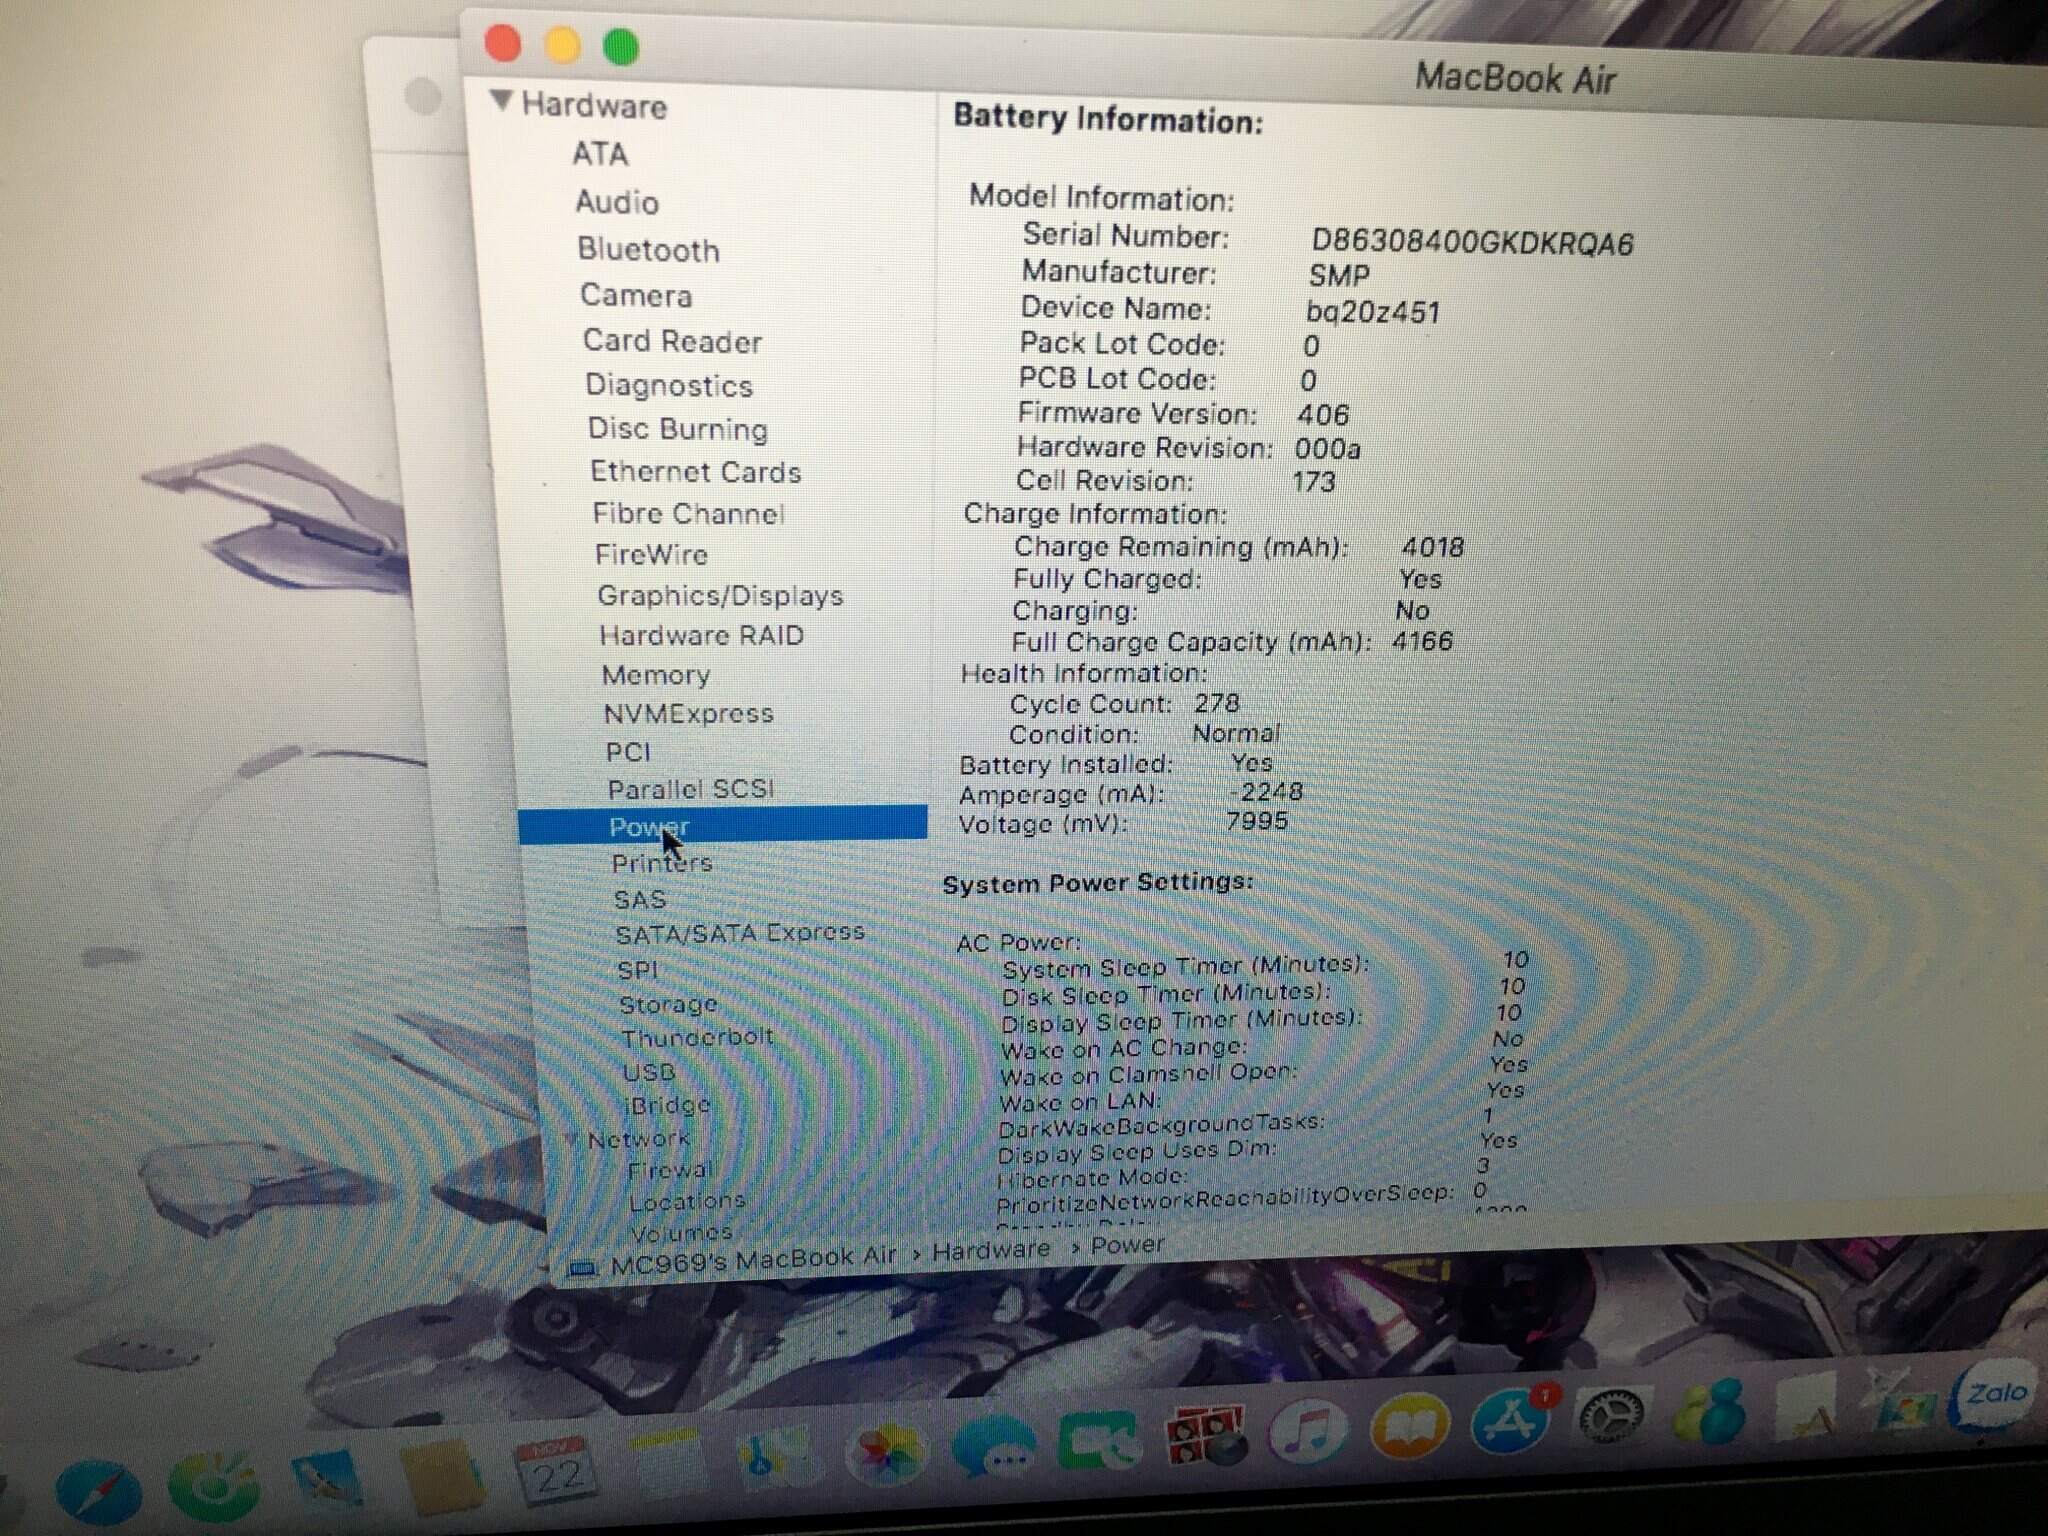The width and height of the screenshot is (2048, 1536).
Task: Select USB in the sidebar
Action: 649,1072
